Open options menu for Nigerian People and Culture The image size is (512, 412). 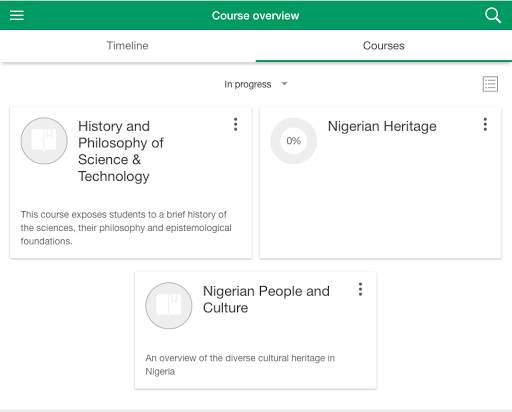click(360, 289)
